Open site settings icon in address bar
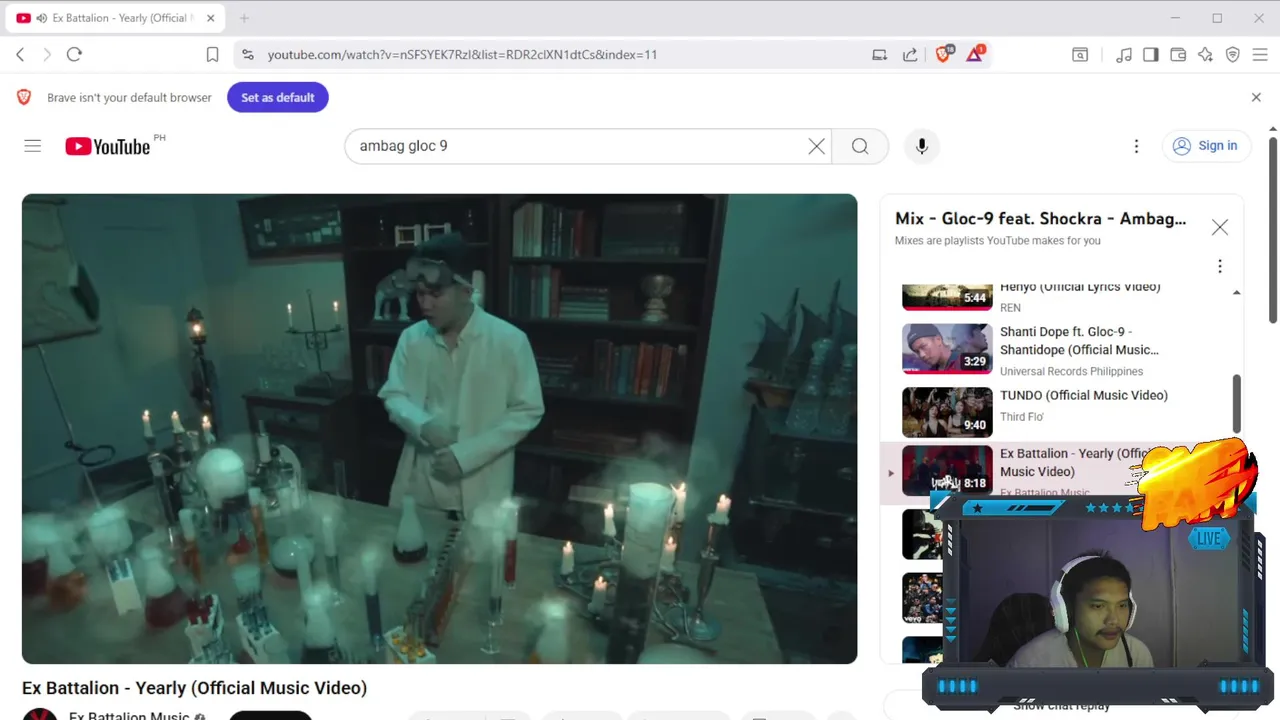The image size is (1280, 720). tap(248, 55)
